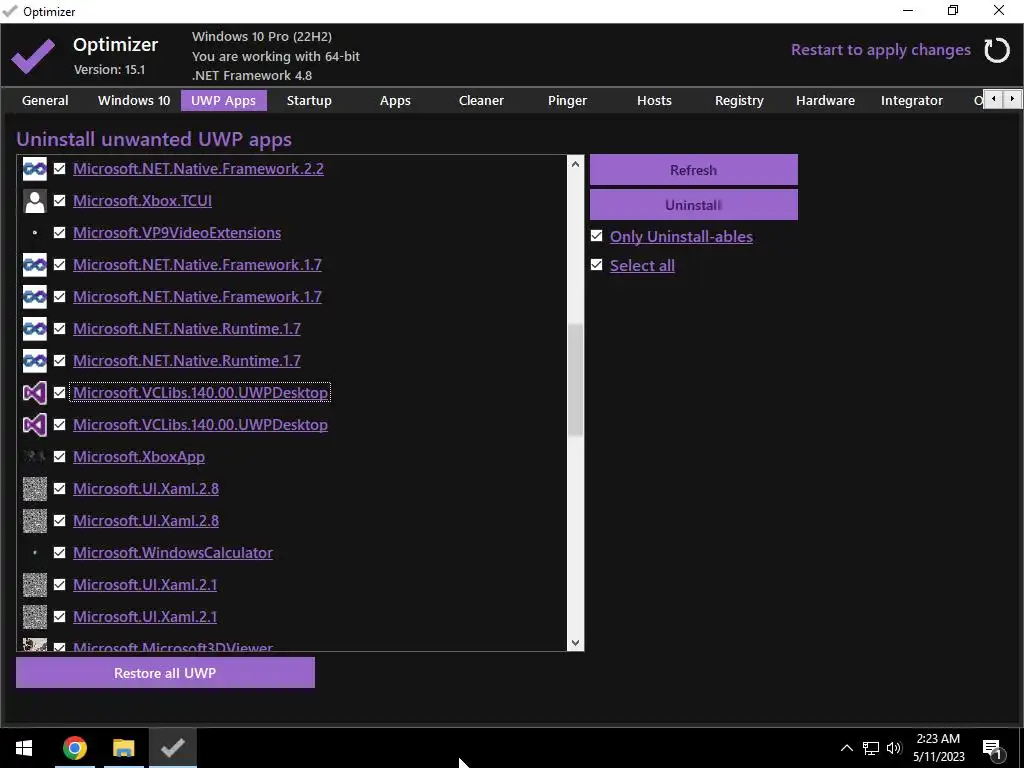Click the focused Microsoft.VCLibs.140.00.UWPDesktop link
This screenshot has width=1024, height=768.
[200, 392]
